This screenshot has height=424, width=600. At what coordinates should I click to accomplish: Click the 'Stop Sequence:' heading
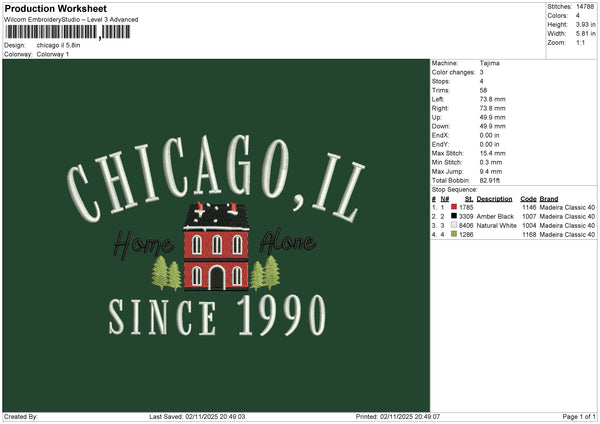pos(455,189)
